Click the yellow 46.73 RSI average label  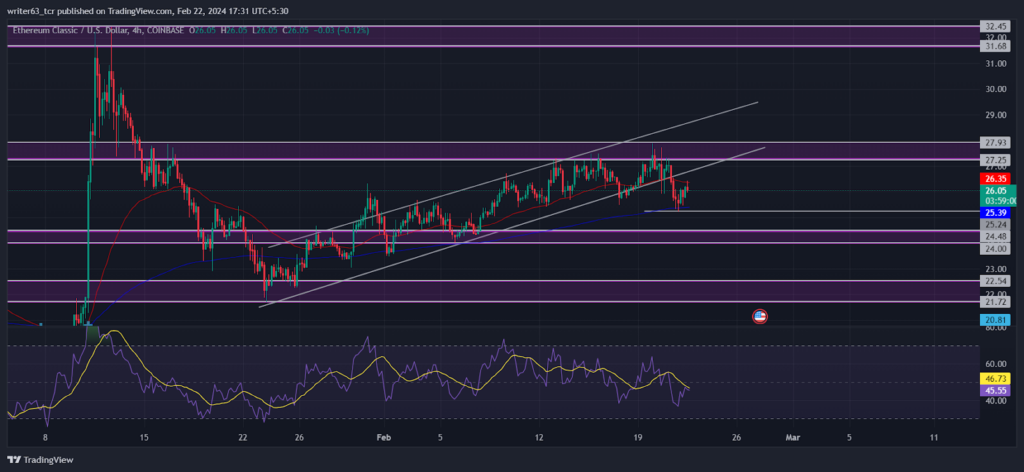tap(995, 378)
